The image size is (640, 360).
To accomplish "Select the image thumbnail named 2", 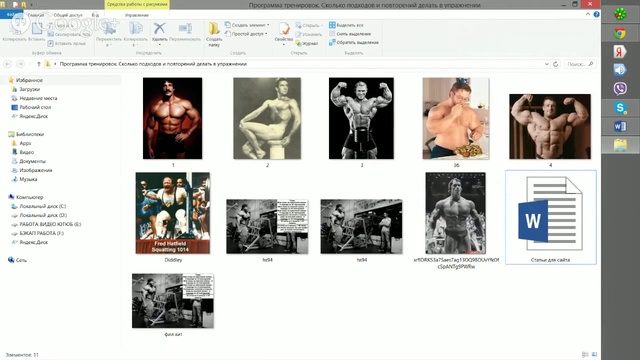I will [267, 118].
